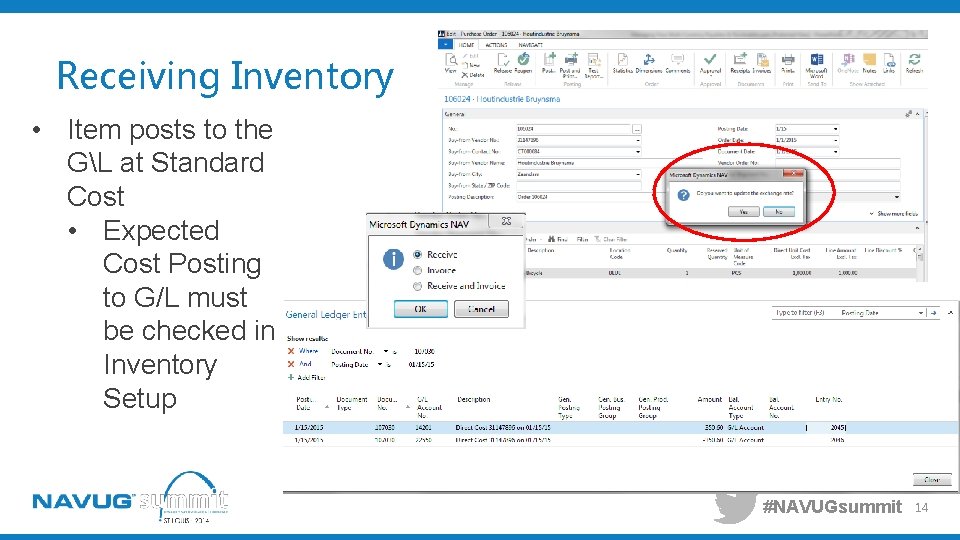The width and height of the screenshot is (960, 540).
Task: Switch to the NAVIGATE ribbon tab
Action: point(530,45)
